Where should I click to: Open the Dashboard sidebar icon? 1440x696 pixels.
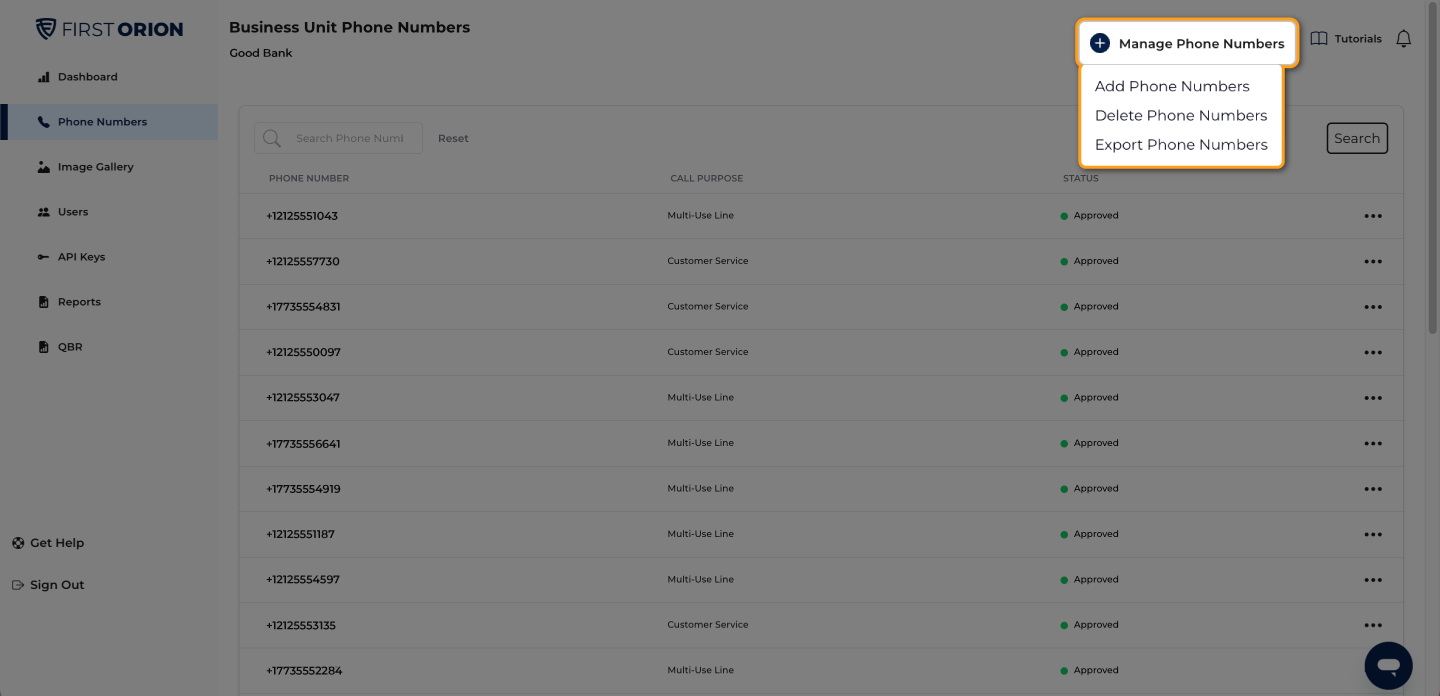click(x=43, y=77)
